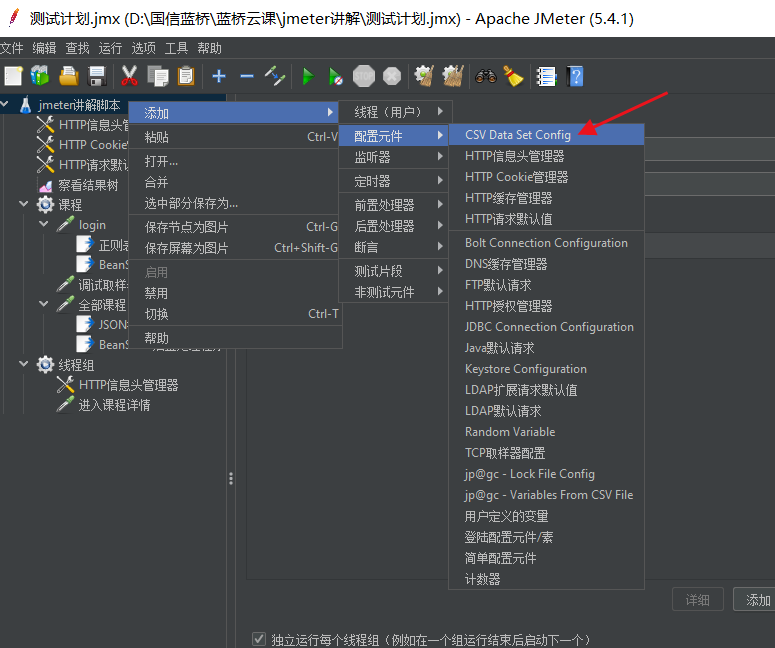This screenshot has height=648, width=775.
Task: Click the Toggle enable/disable icon
Action: pyautogui.click(x=275, y=76)
